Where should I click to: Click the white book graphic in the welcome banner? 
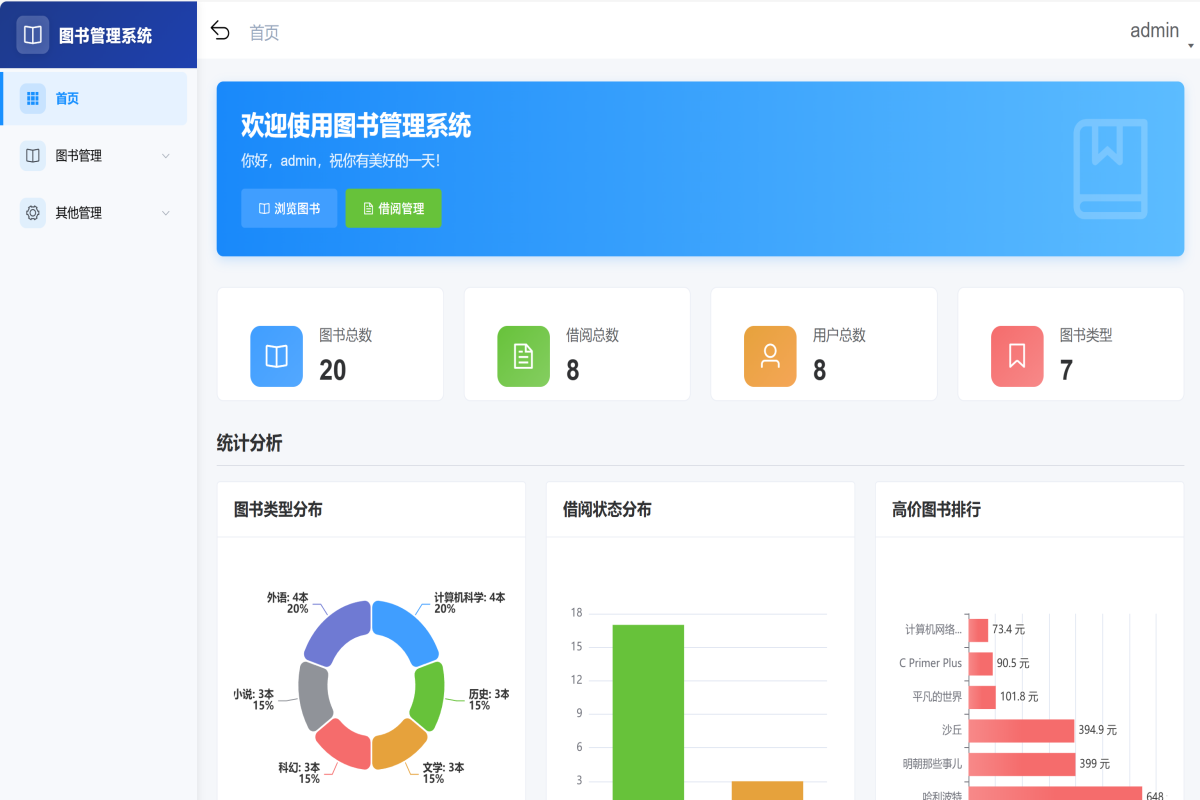[x=1110, y=167]
